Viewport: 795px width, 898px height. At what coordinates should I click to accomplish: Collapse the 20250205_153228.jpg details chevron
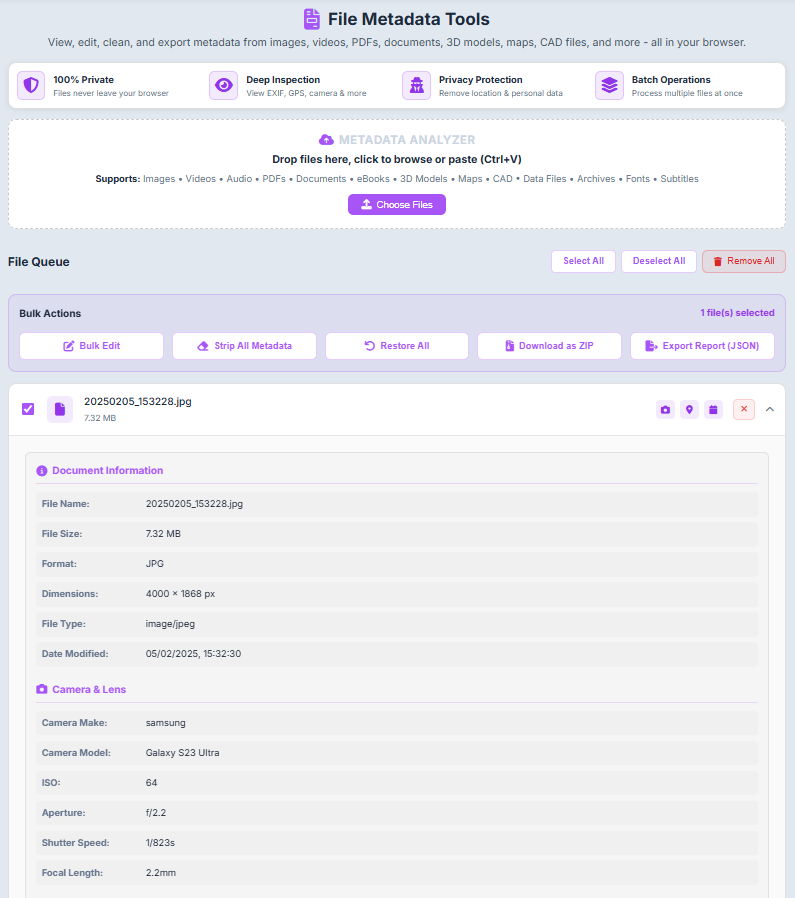click(x=770, y=409)
